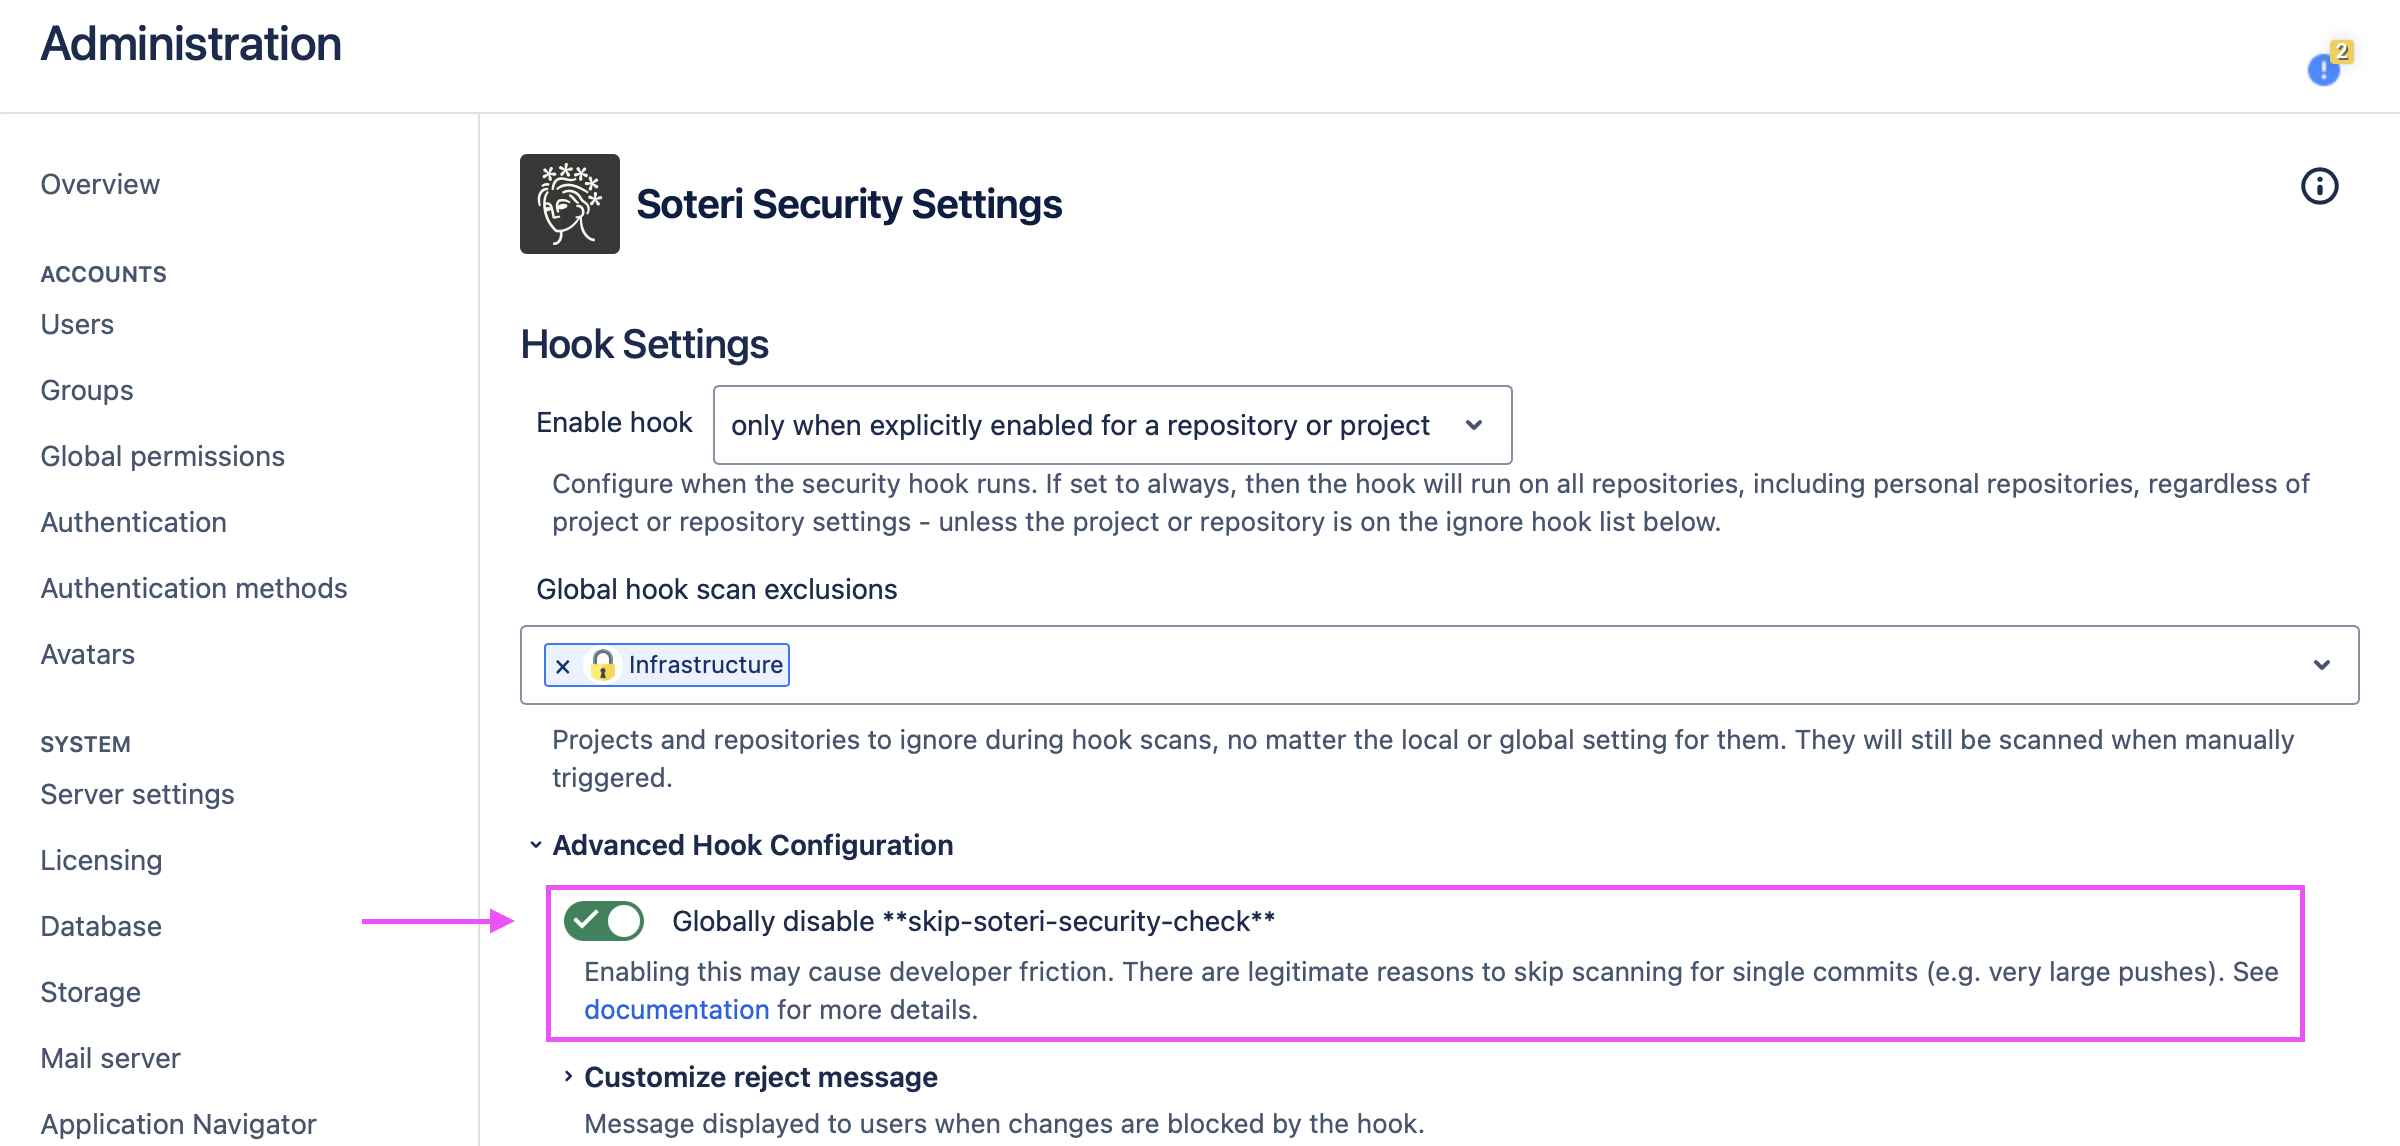Open the Mail server settings
This screenshot has width=2400, height=1146.
coord(110,1059)
